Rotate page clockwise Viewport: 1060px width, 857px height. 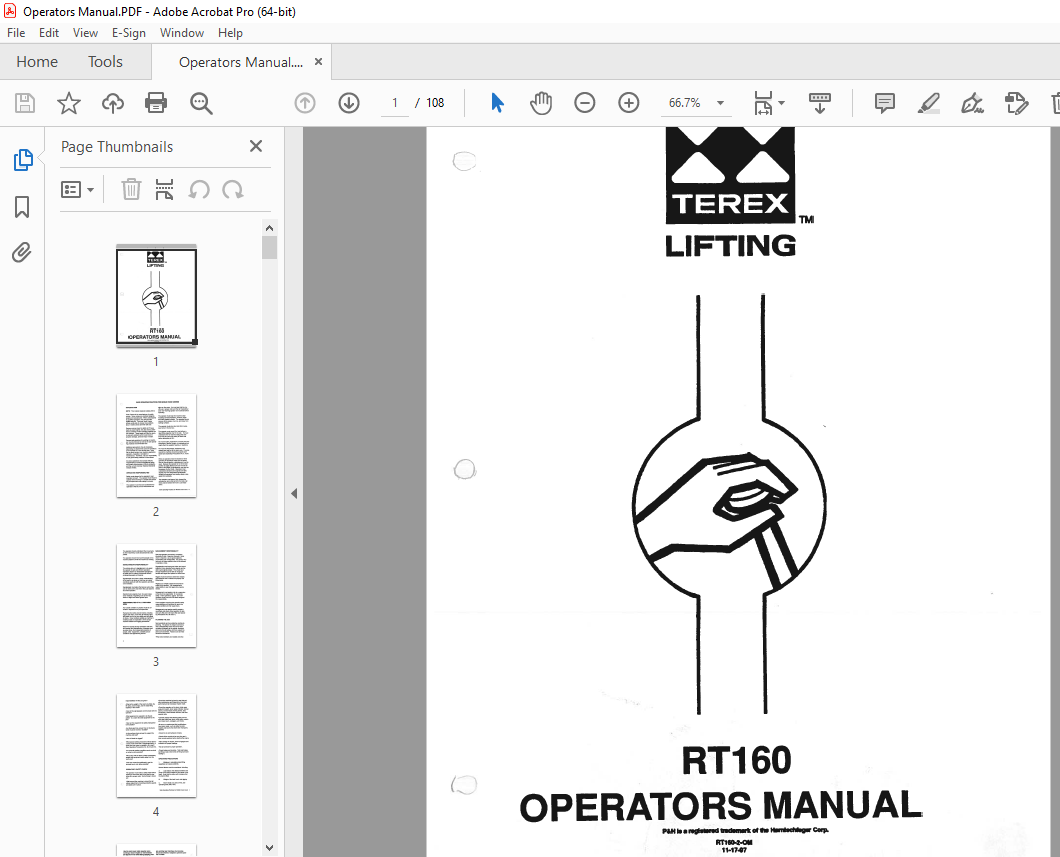point(233,190)
